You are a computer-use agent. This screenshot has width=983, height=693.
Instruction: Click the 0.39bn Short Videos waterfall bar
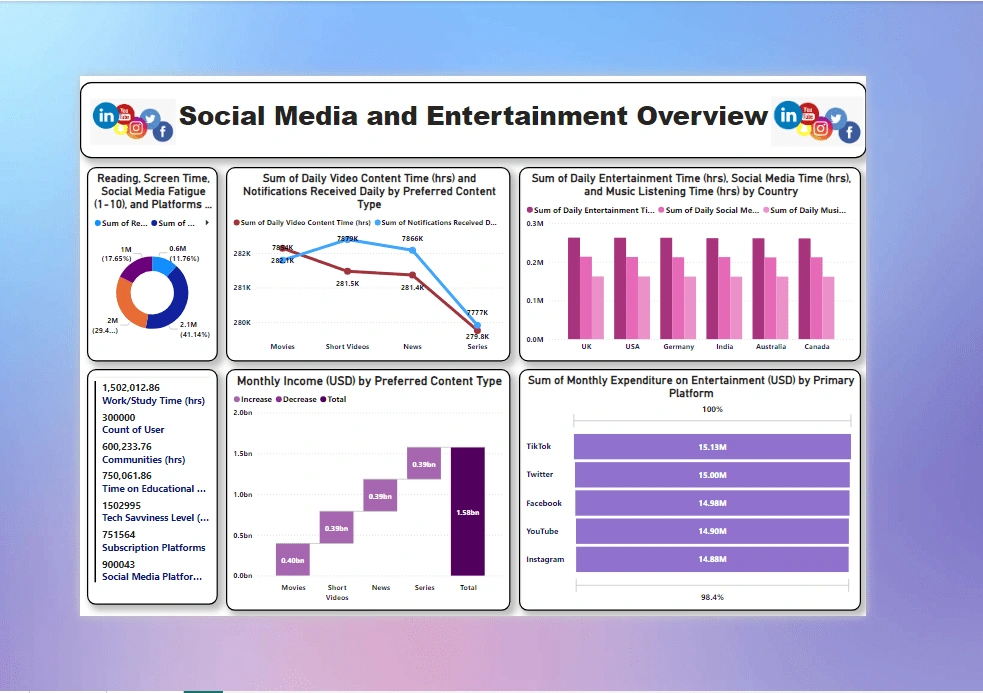point(337,527)
